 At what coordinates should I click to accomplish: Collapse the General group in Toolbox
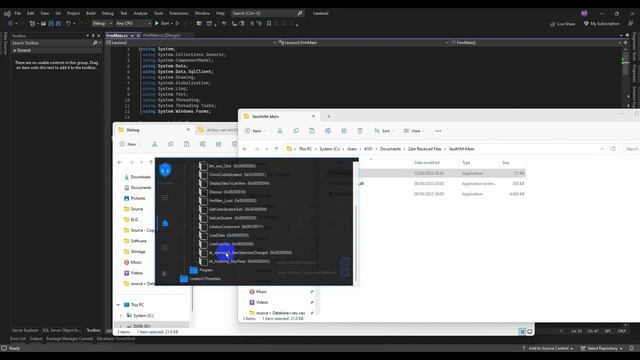pyautogui.click(x=15, y=51)
